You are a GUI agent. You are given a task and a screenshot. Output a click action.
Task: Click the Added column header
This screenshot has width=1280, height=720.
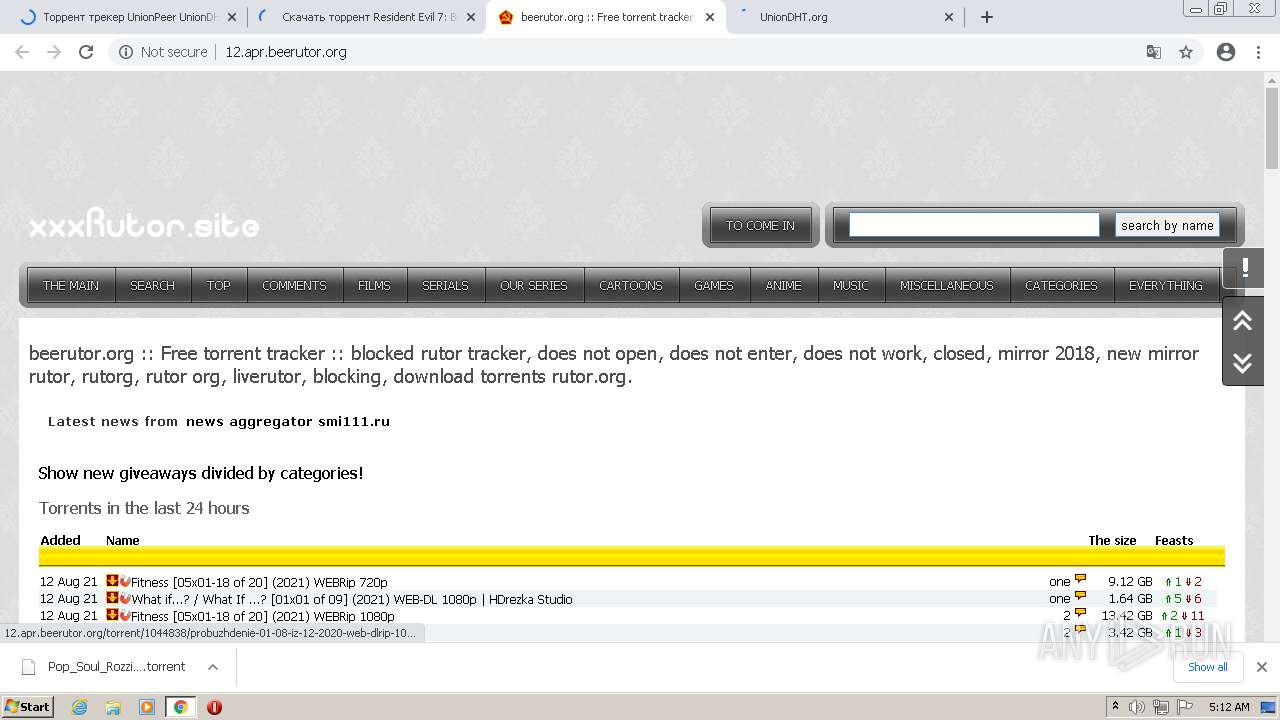click(60, 540)
